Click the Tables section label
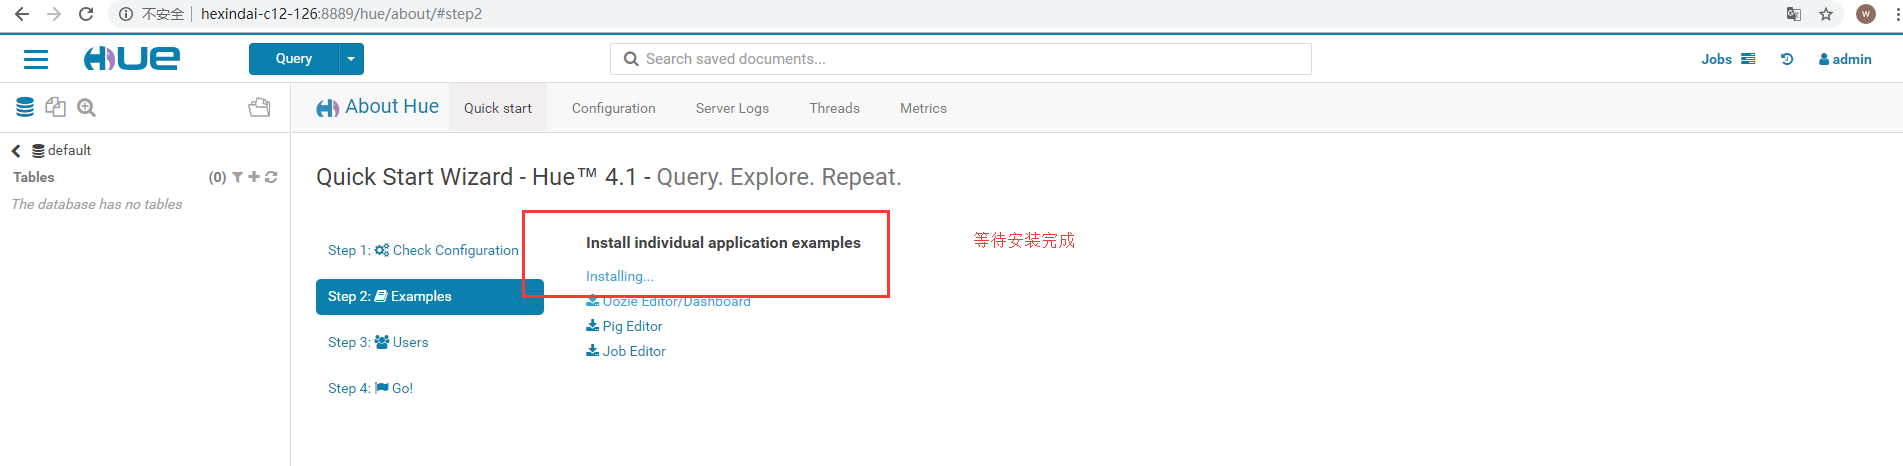Screen dimensions: 1903x466 coord(34,177)
